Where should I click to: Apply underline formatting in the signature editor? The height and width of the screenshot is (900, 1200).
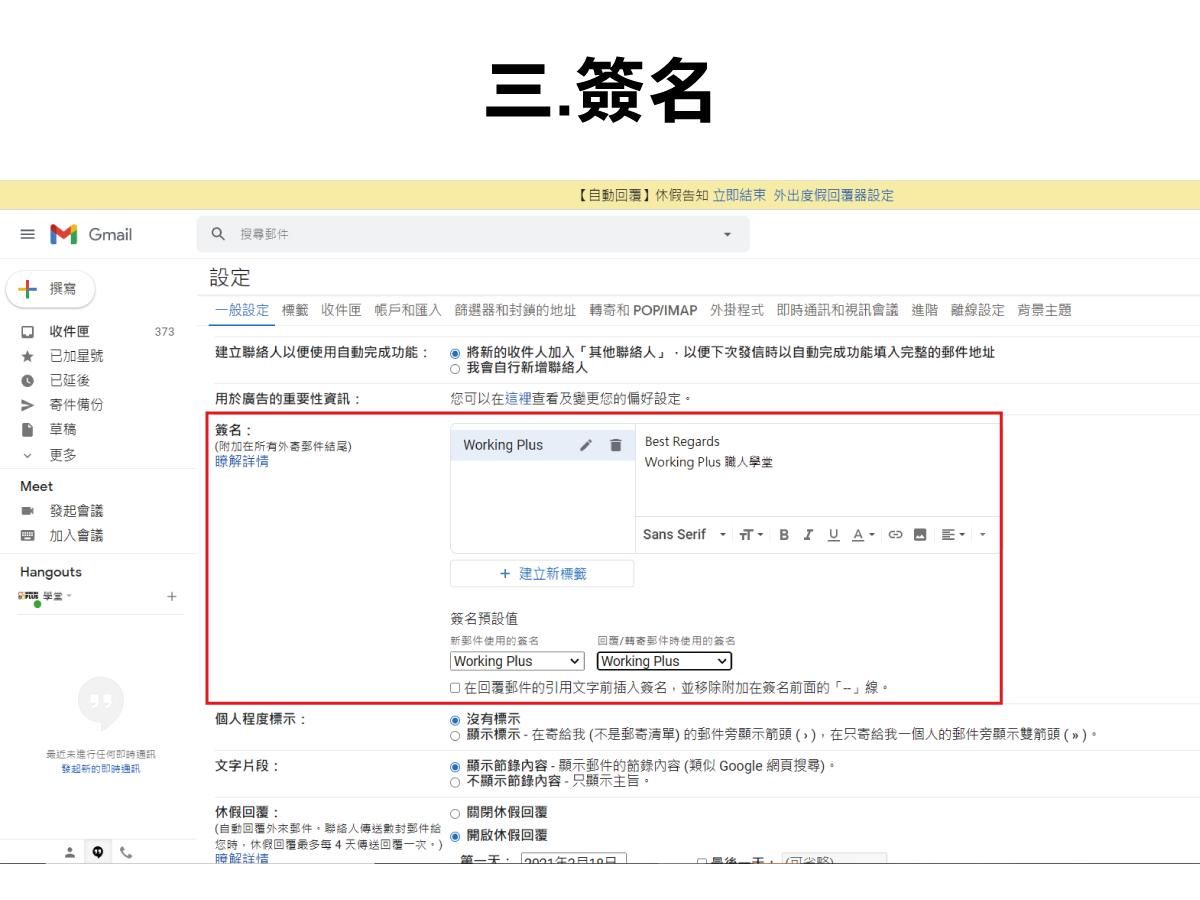(x=833, y=534)
